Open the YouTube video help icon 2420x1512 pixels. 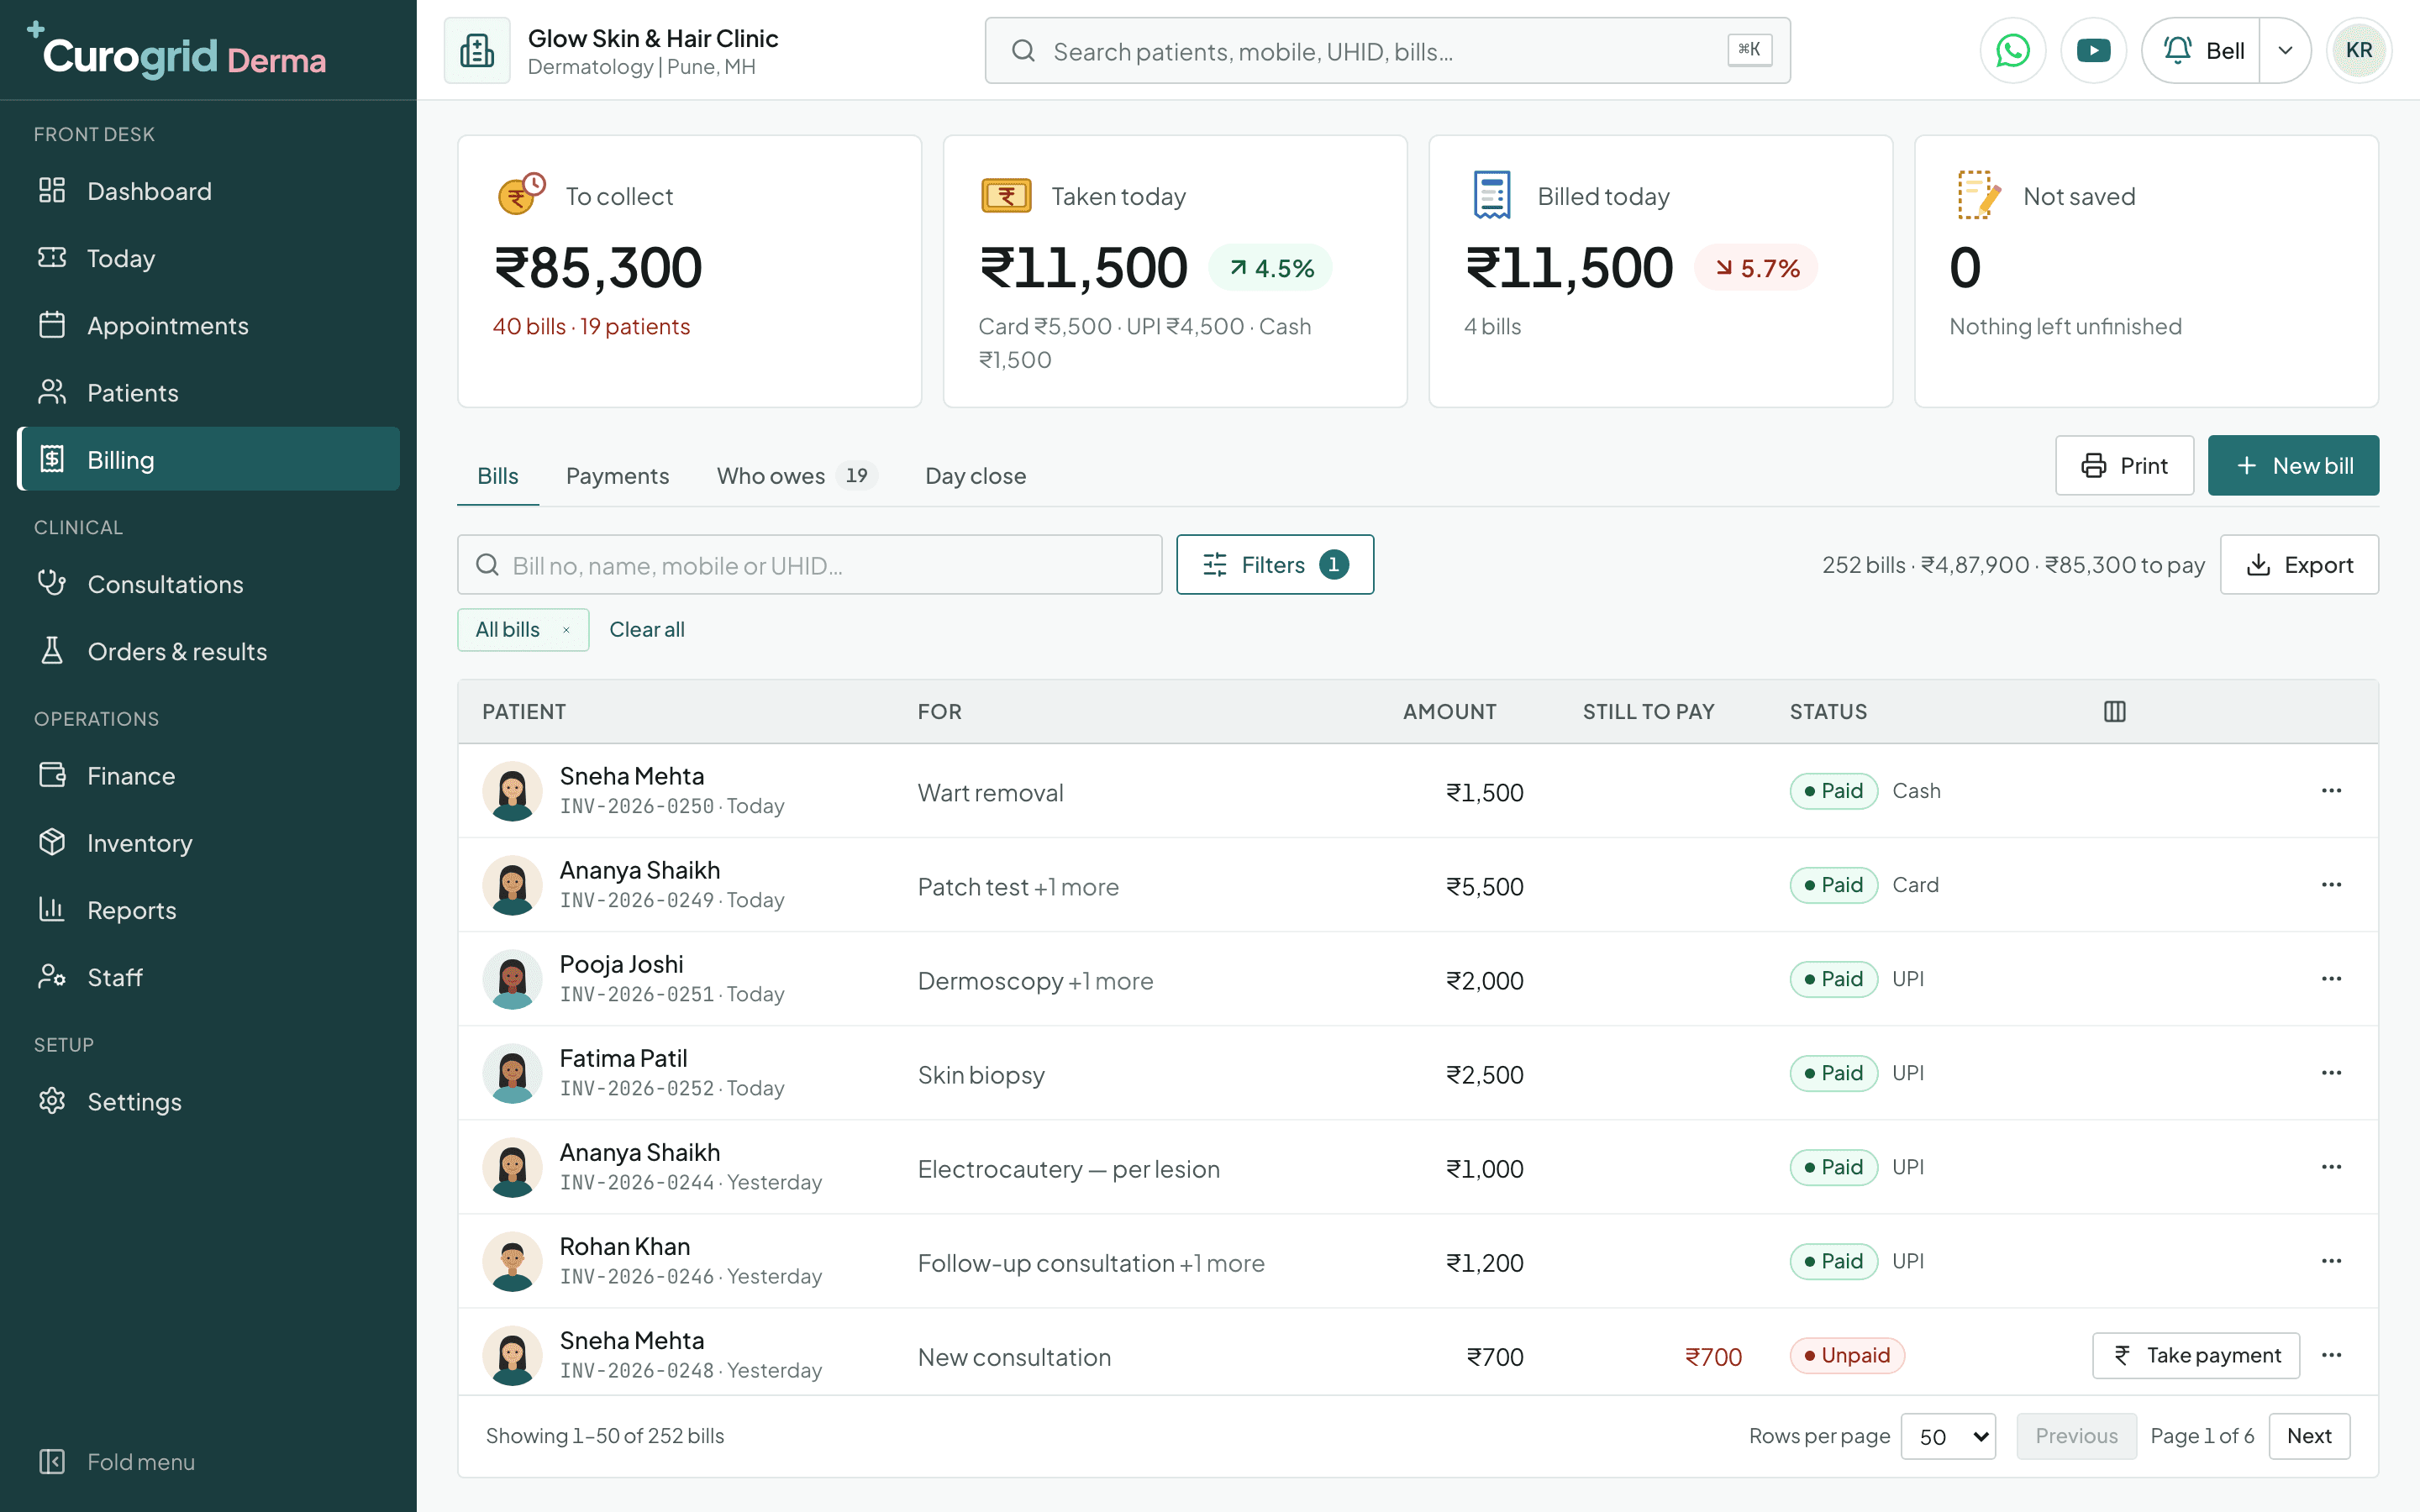pos(2093,50)
